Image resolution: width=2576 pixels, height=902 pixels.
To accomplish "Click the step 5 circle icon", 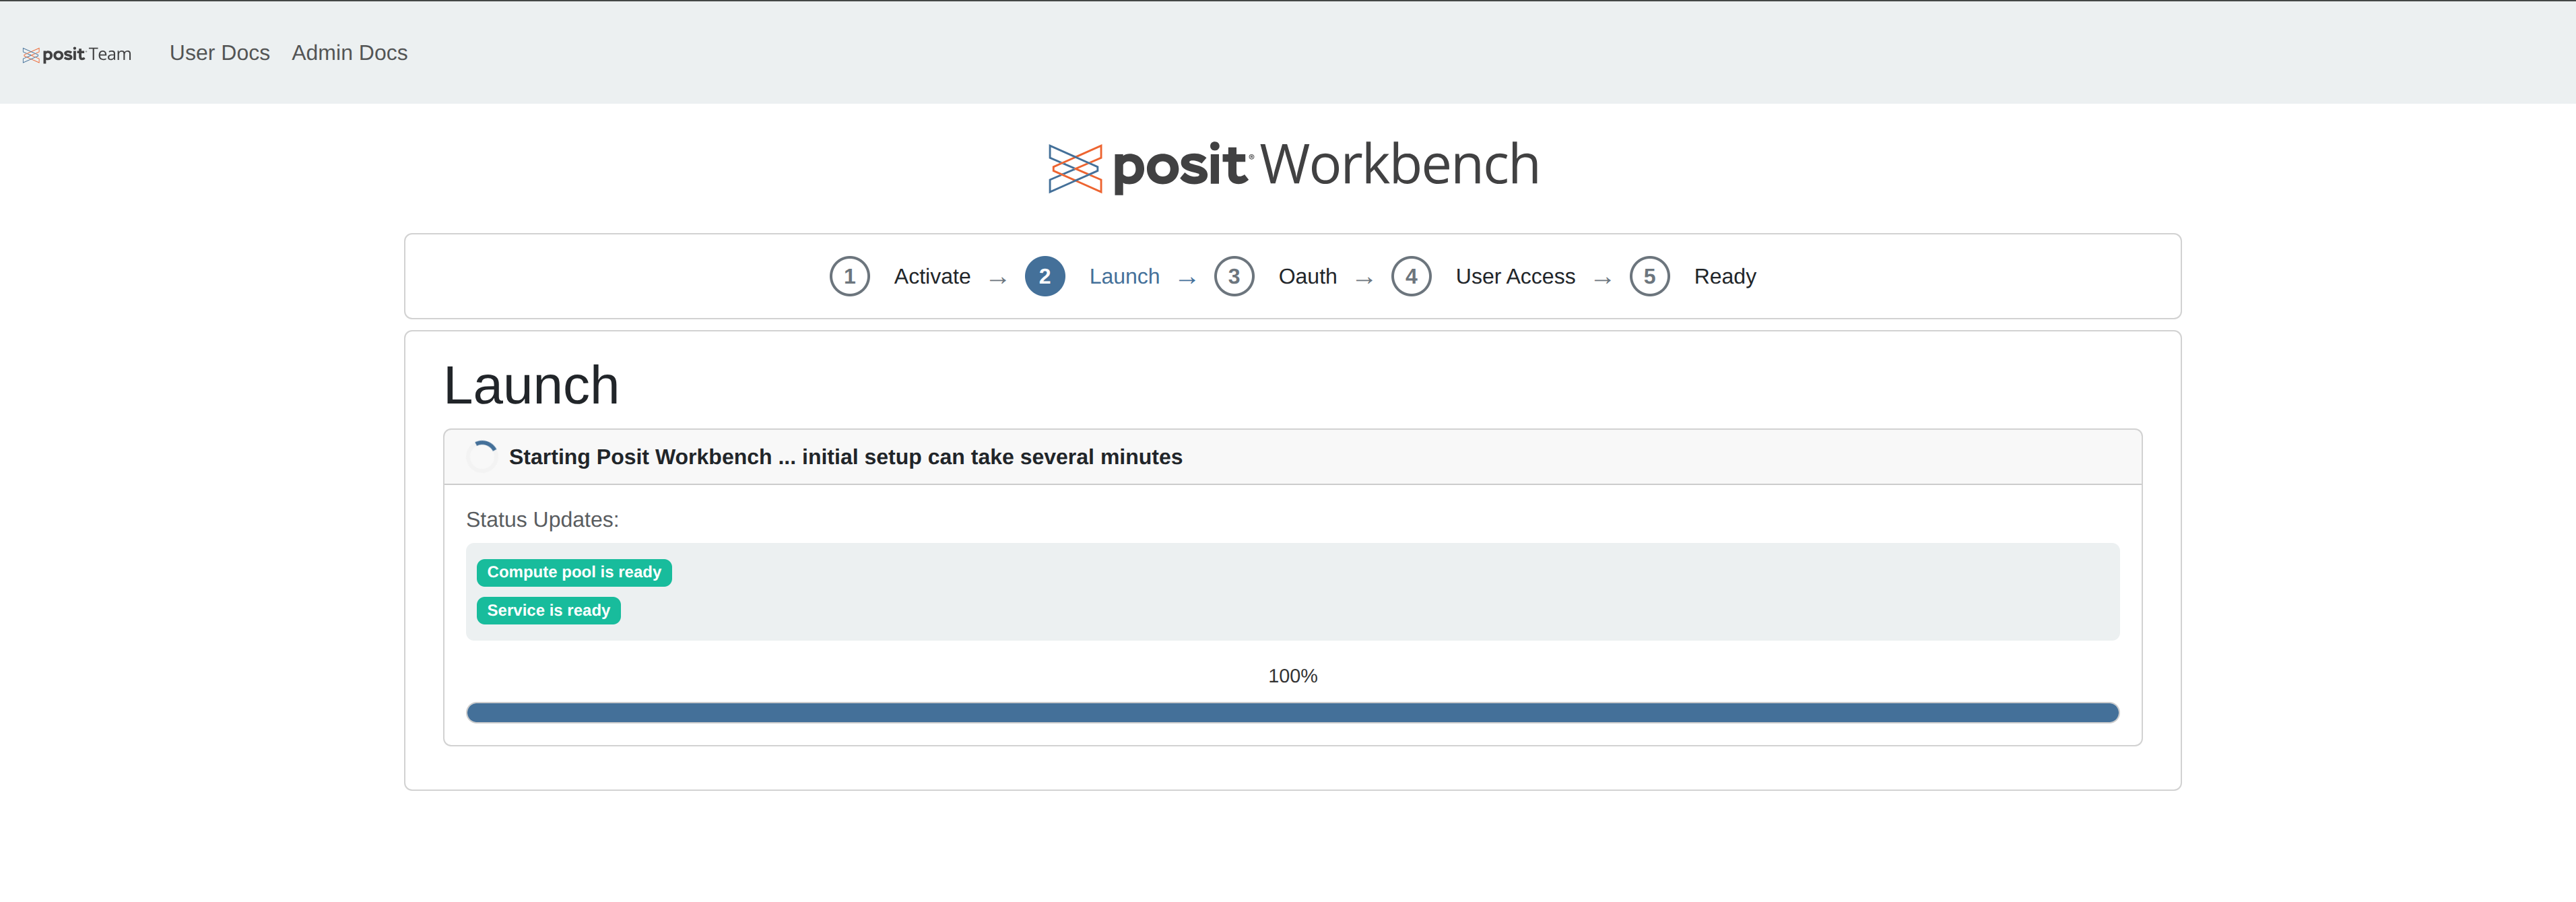I will point(1649,276).
